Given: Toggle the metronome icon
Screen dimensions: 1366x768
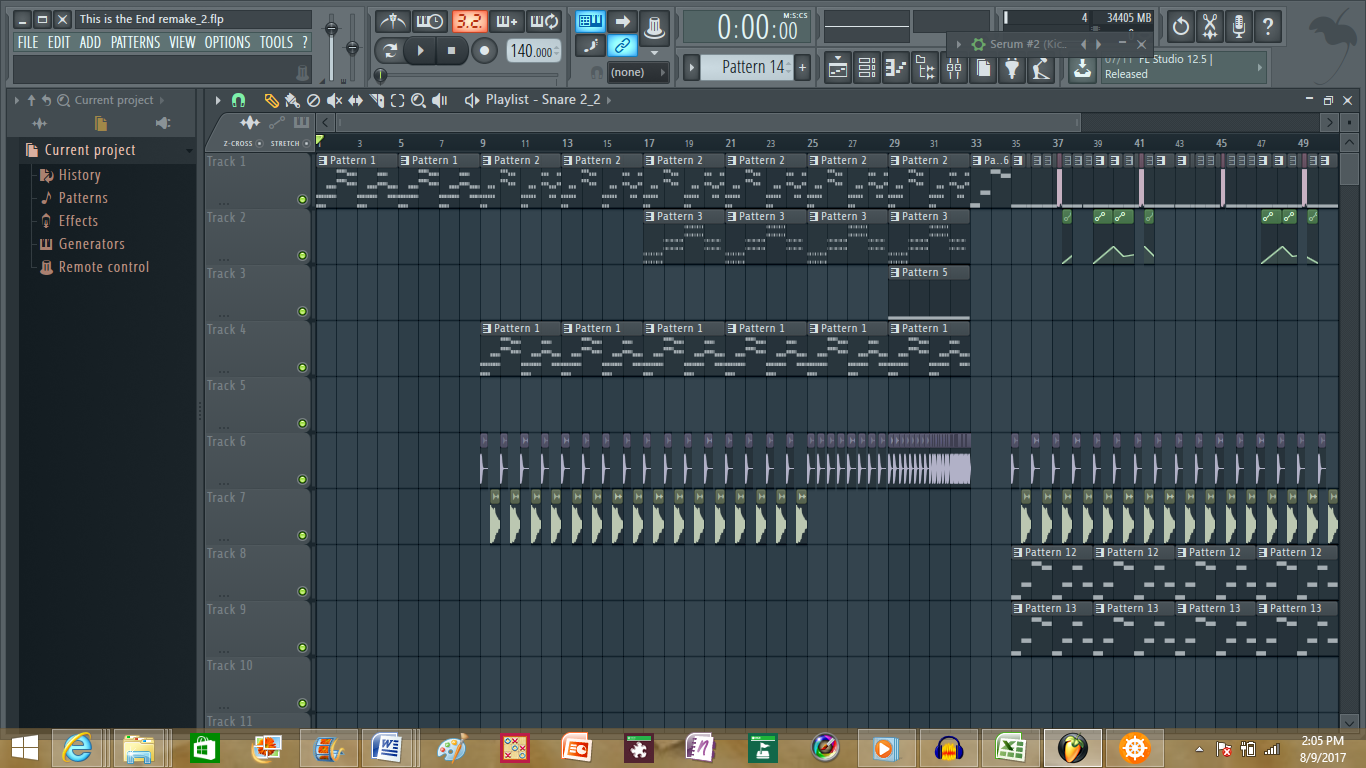Looking at the screenshot, I should pyautogui.click(x=393, y=21).
